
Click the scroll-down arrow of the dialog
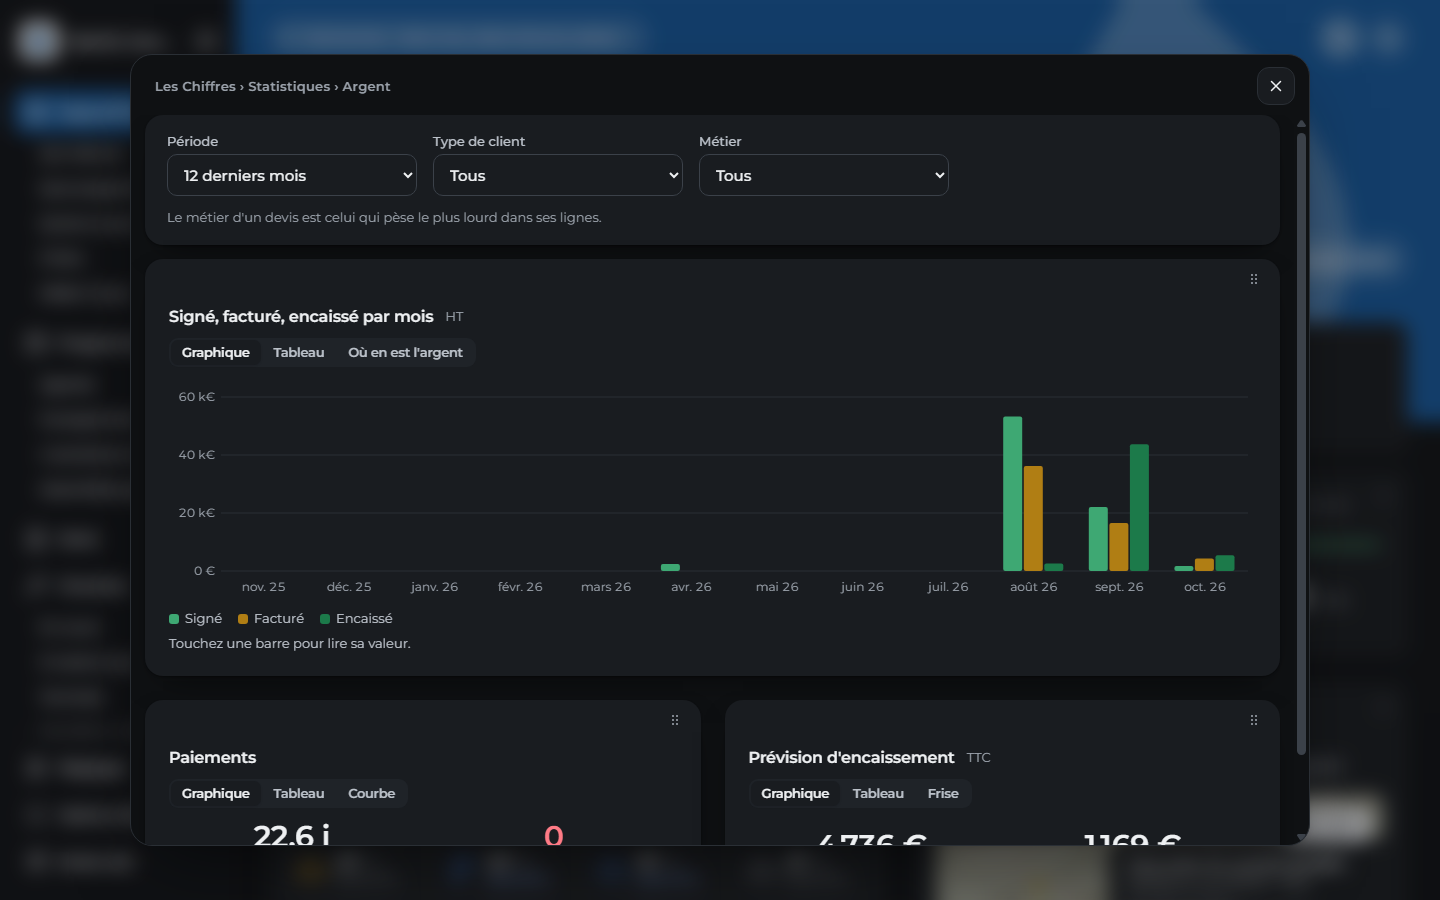(x=1301, y=837)
